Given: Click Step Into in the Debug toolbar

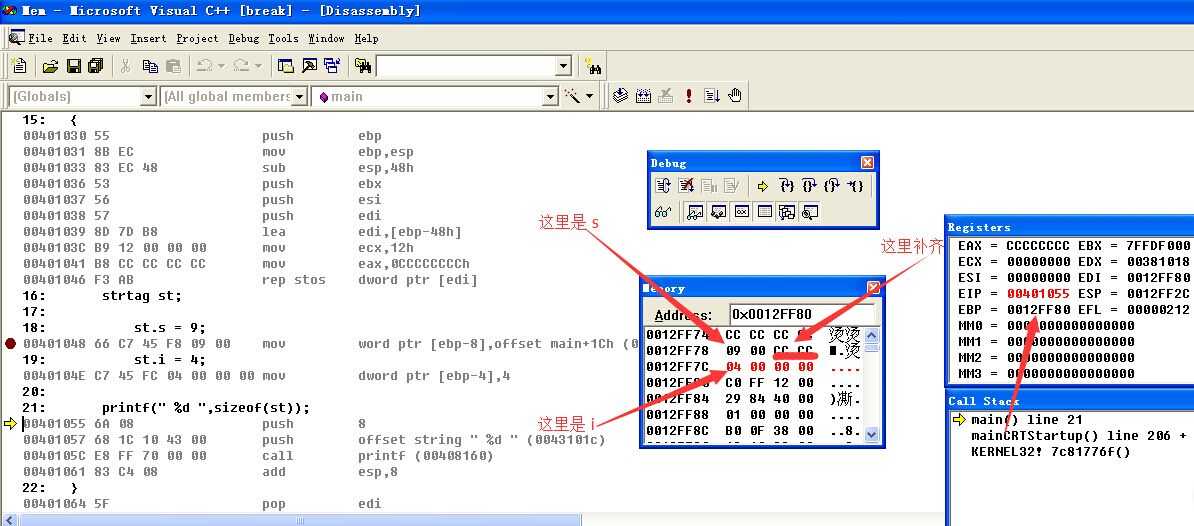Looking at the screenshot, I should [787, 186].
